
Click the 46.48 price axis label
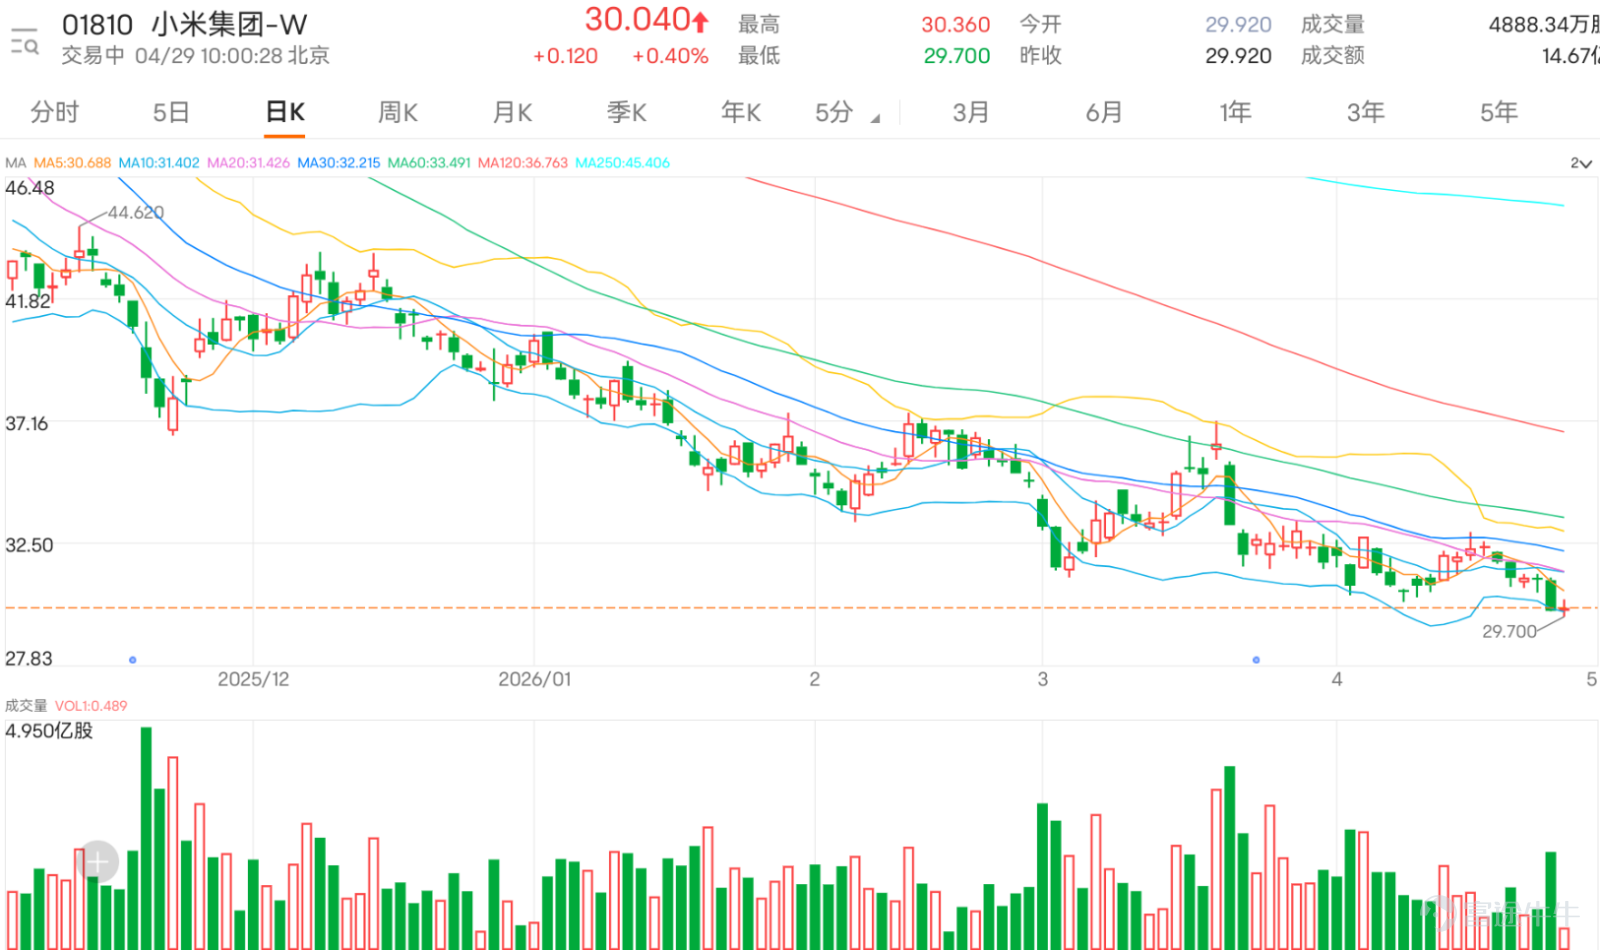pos(30,188)
